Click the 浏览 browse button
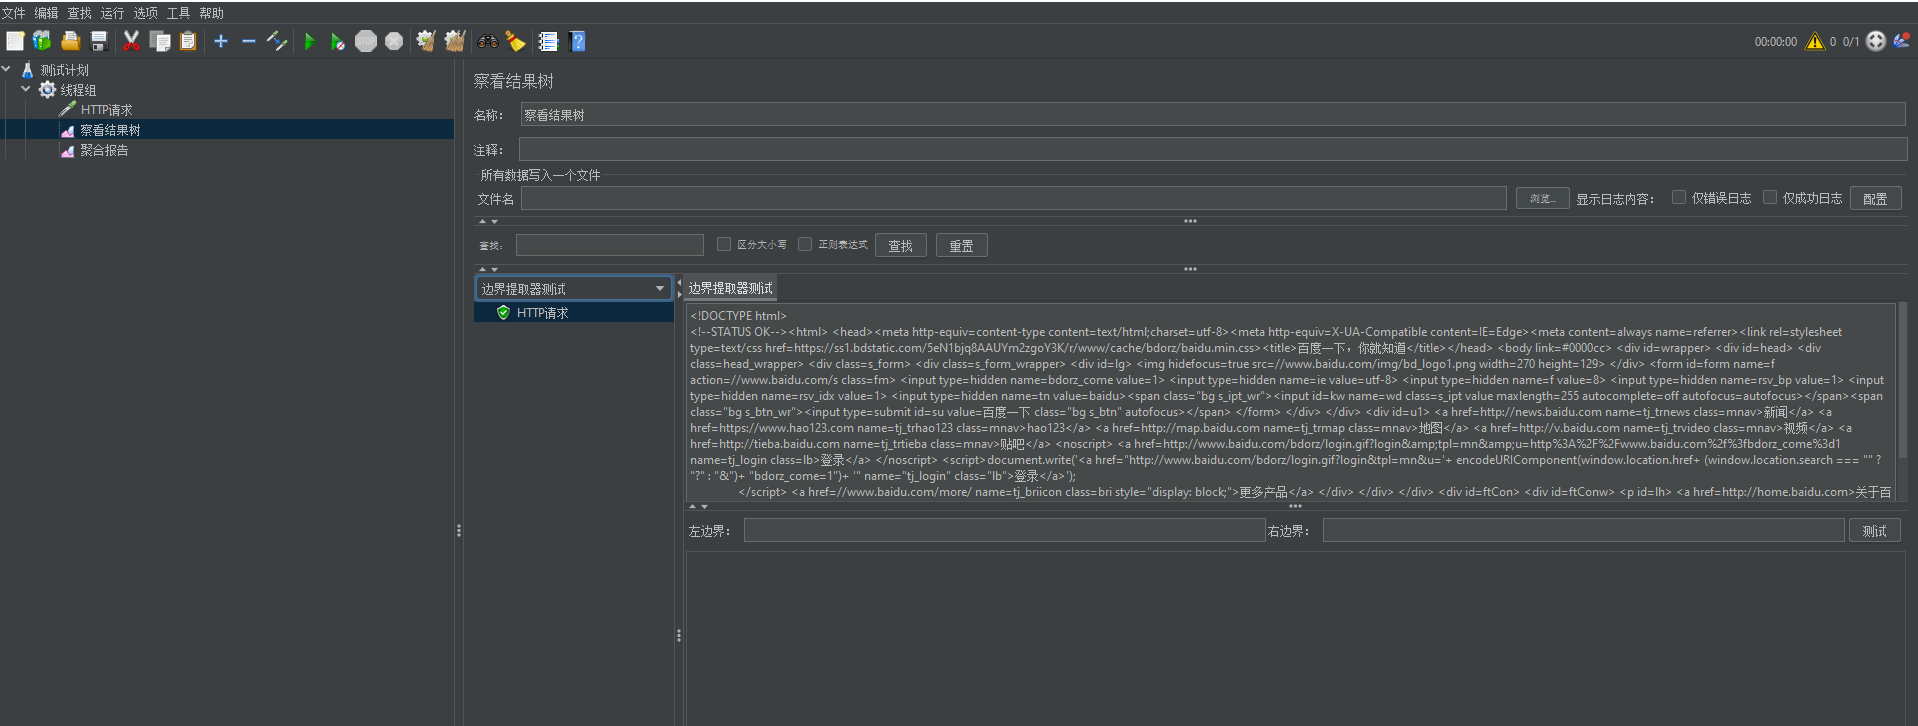This screenshot has height=726, width=1918. [x=1542, y=198]
